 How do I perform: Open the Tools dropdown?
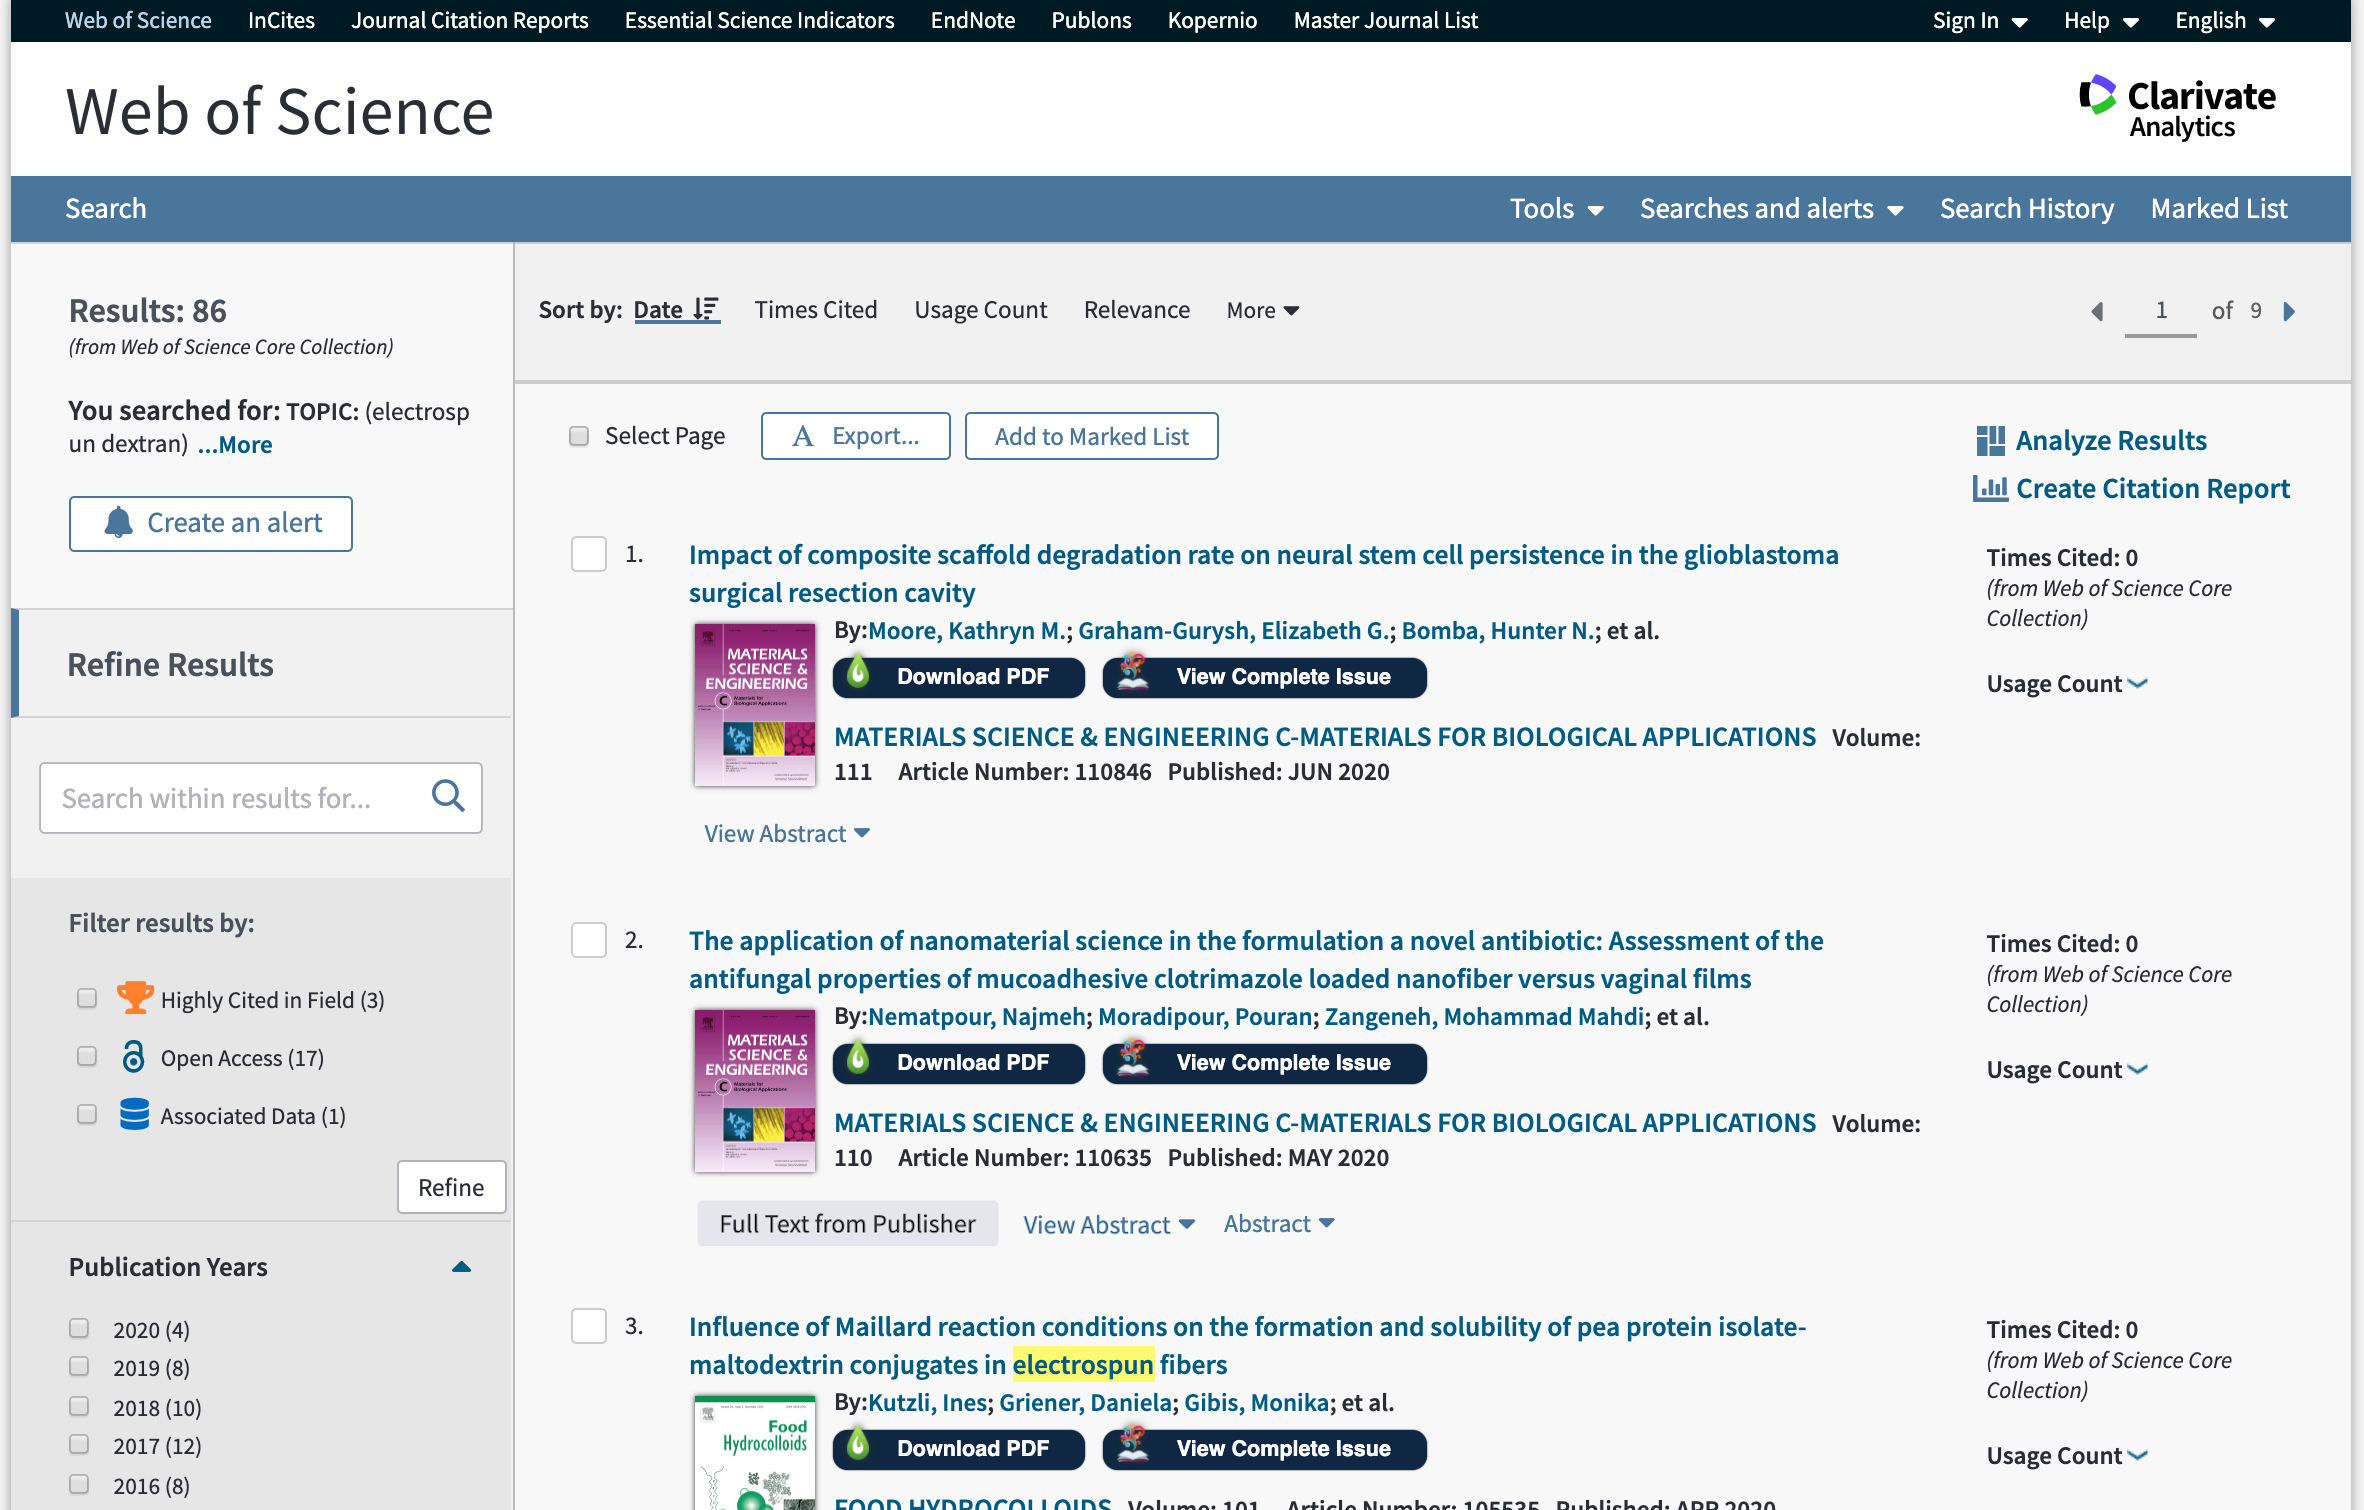1556,208
